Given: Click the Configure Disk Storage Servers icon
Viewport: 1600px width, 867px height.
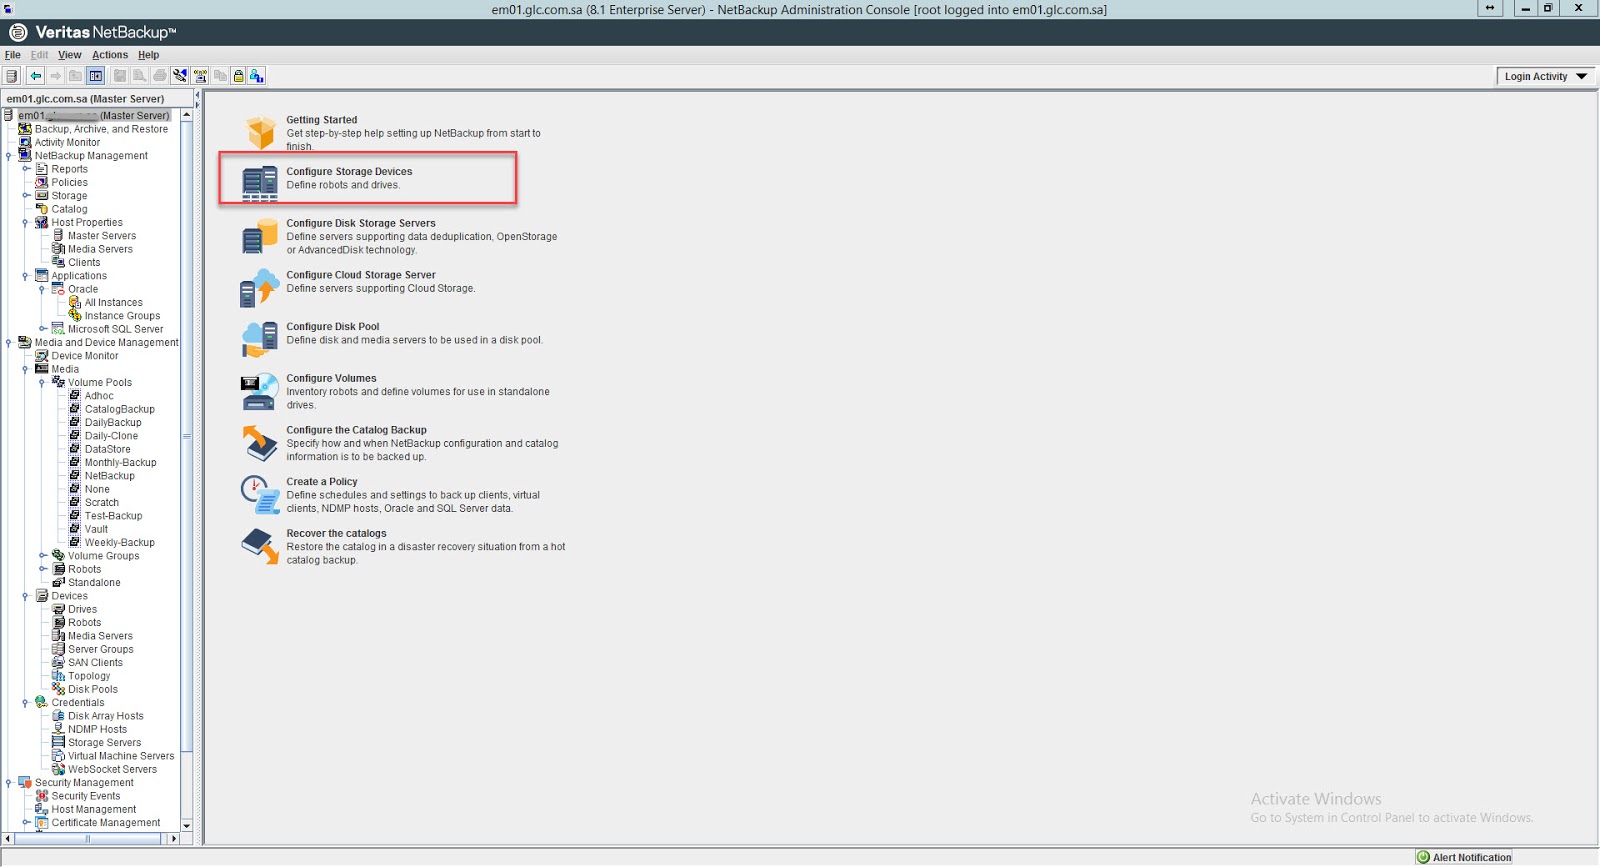Looking at the screenshot, I should (x=260, y=236).
